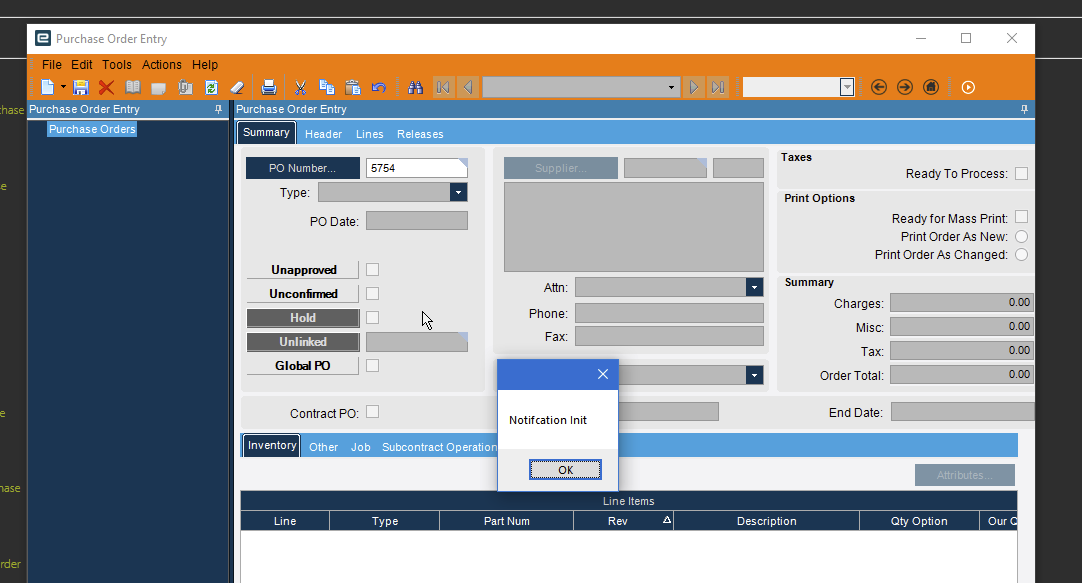Image resolution: width=1082 pixels, height=583 pixels.
Task: Click the Attributes... button
Action: 965,475
